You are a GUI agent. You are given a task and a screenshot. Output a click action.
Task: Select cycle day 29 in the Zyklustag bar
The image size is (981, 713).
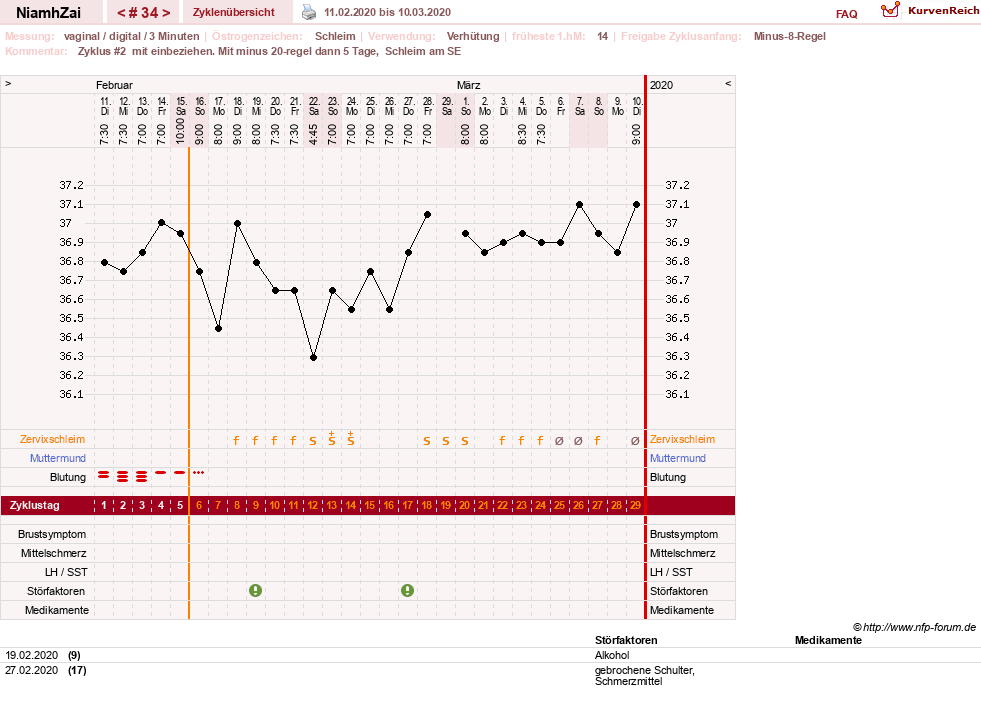(x=636, y=505)
